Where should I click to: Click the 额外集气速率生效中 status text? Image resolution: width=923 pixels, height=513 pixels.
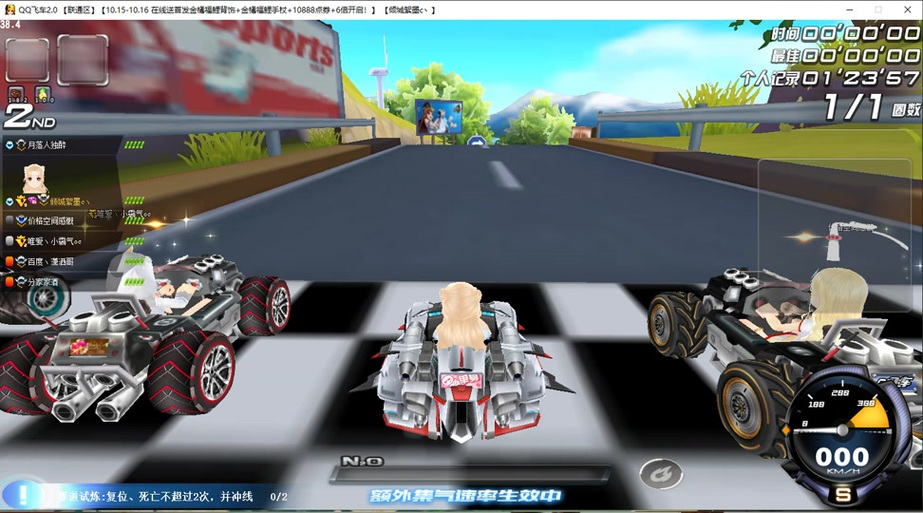point(466,496)
